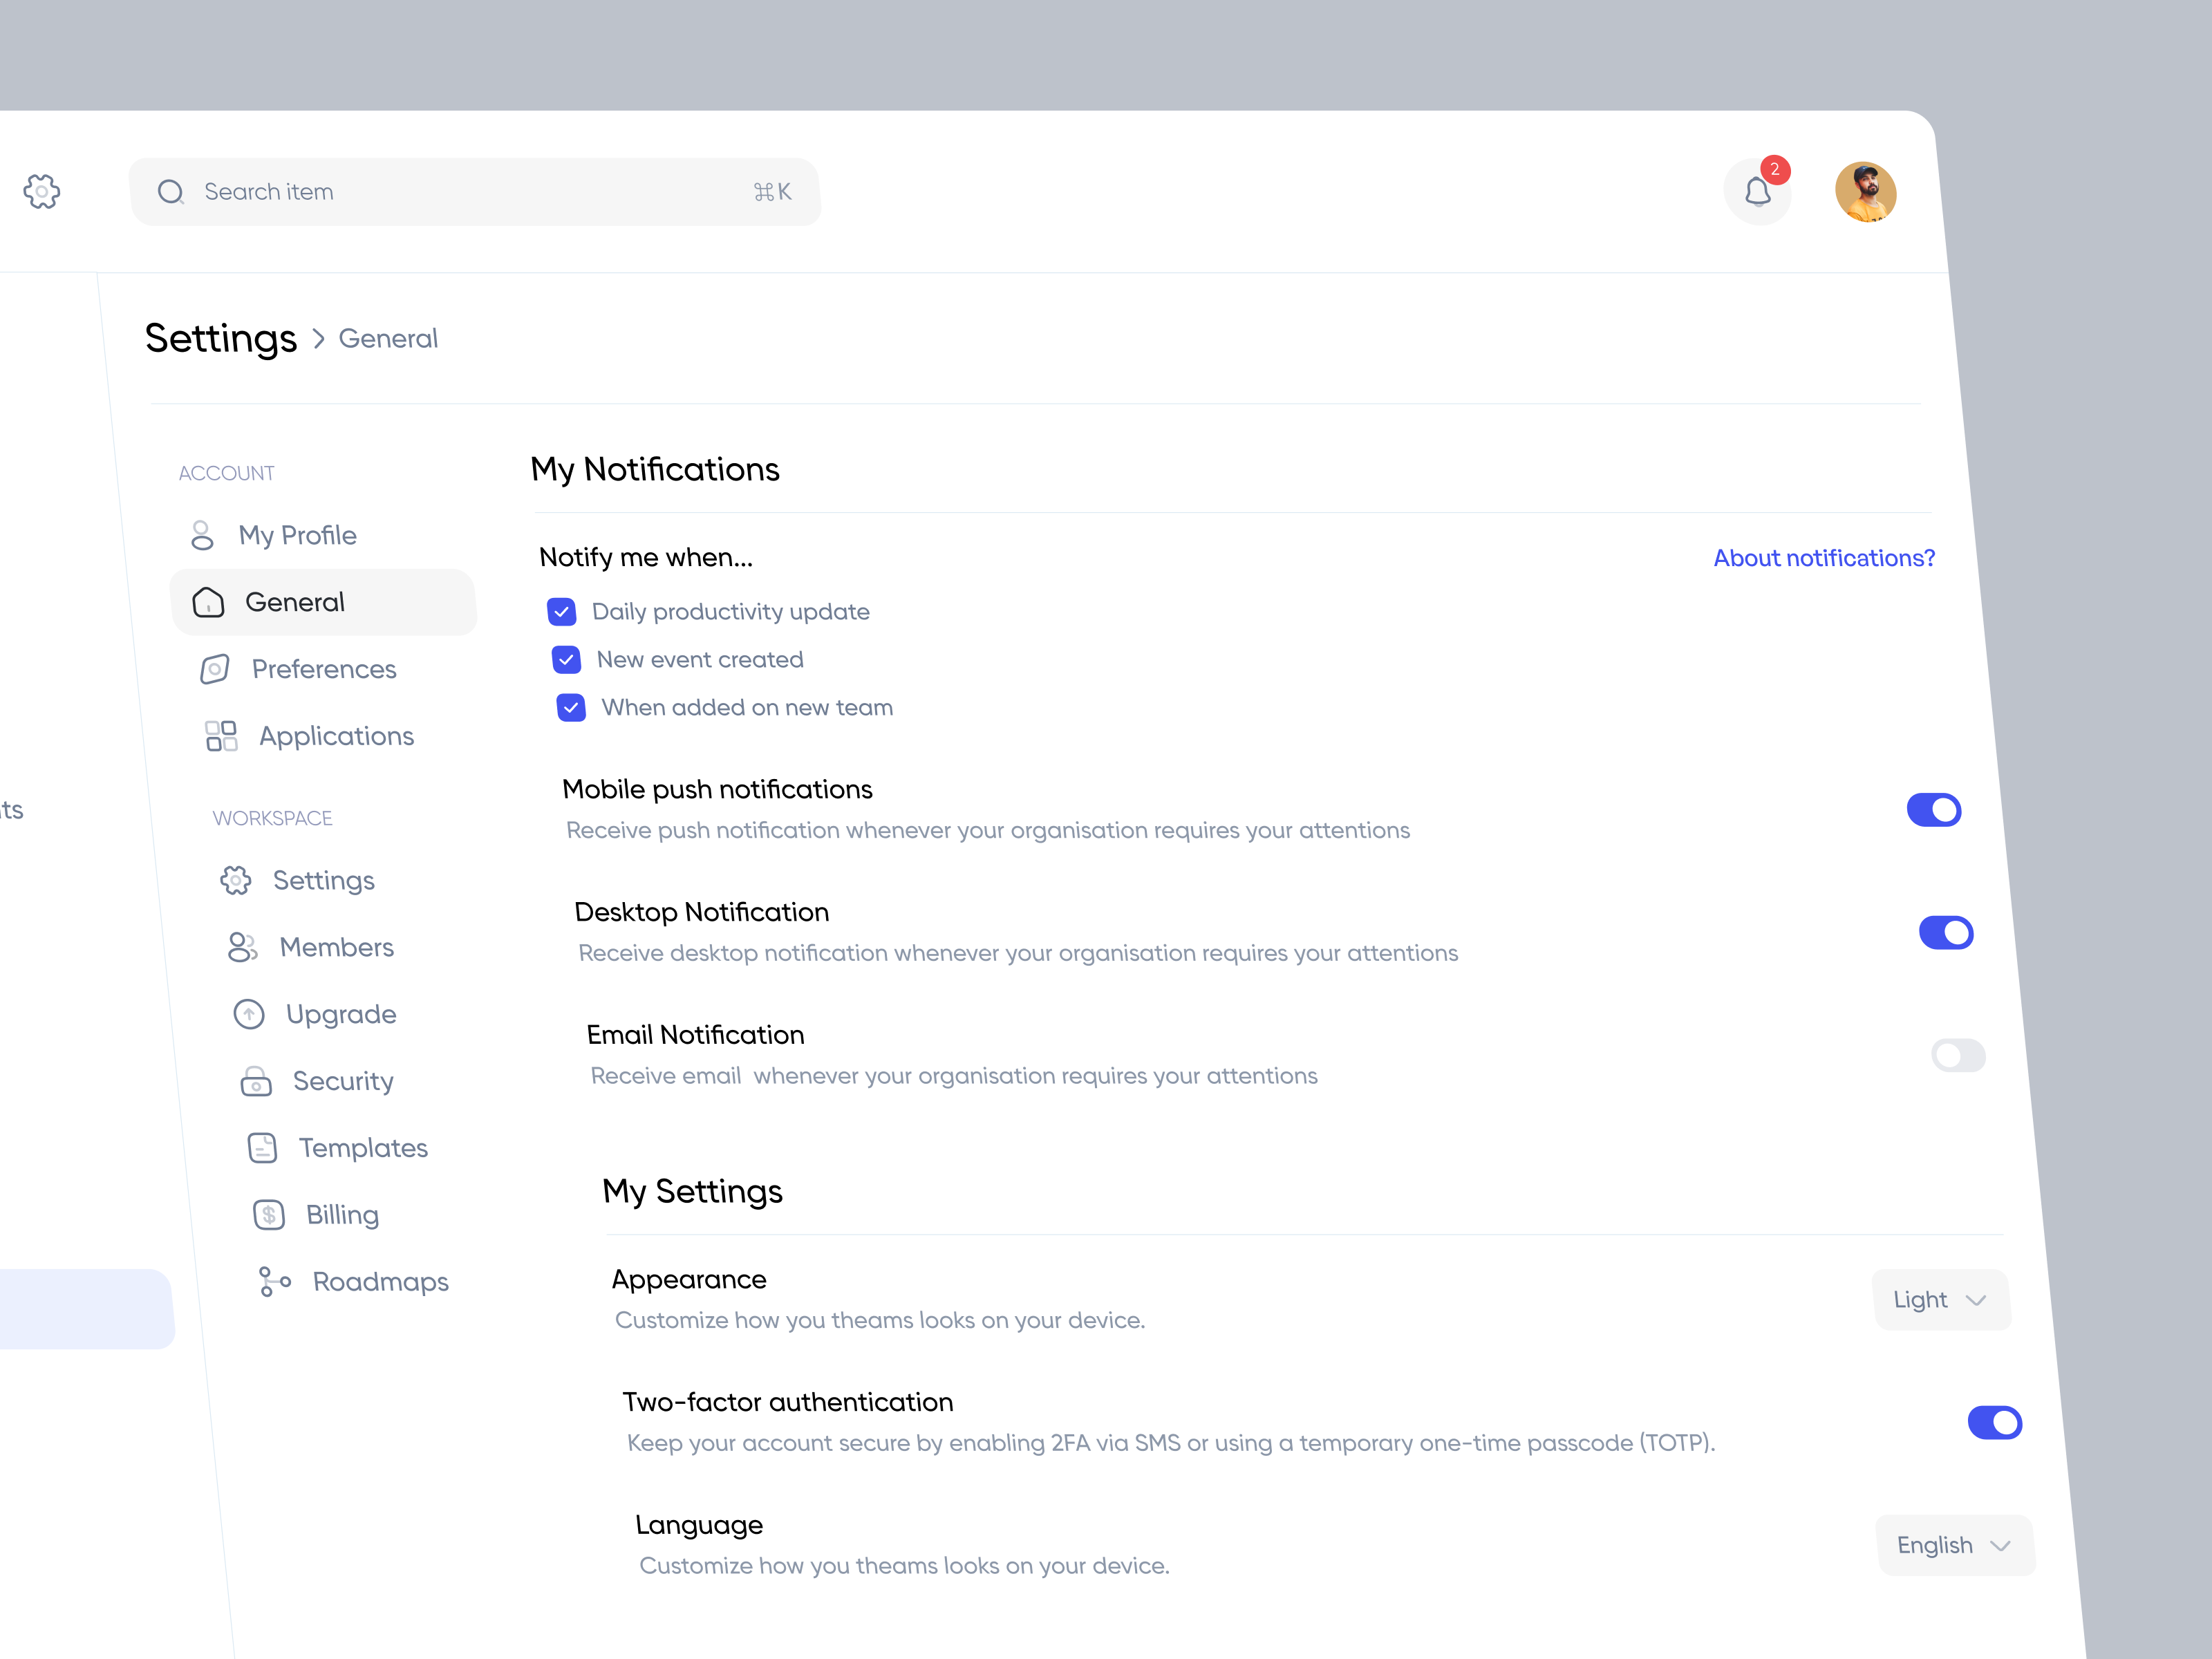Click the Applications grid icon
This screenshot has height=1659, width=2212.
pyautogui.click(x=220, y=735)
